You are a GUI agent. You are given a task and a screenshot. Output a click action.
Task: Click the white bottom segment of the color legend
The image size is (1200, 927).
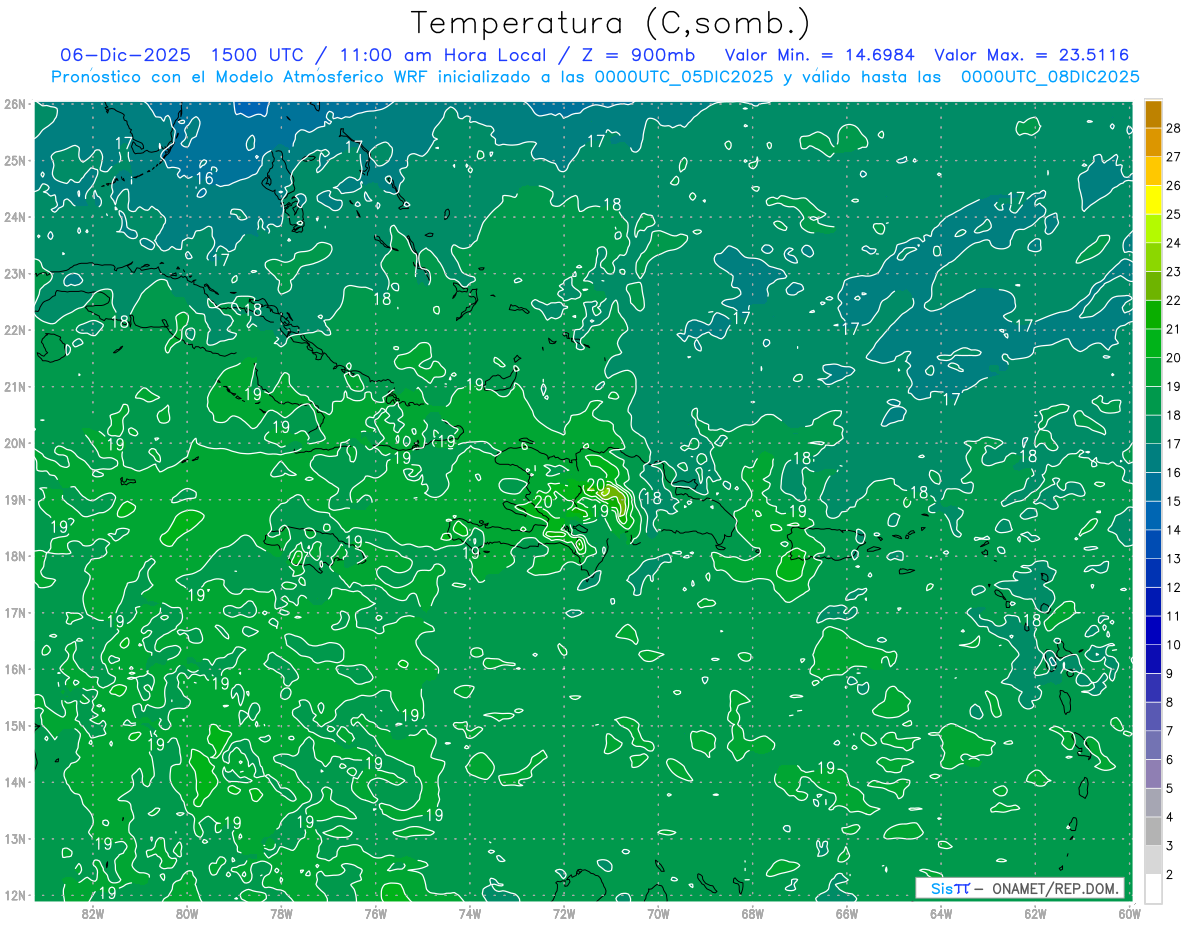1153,887
